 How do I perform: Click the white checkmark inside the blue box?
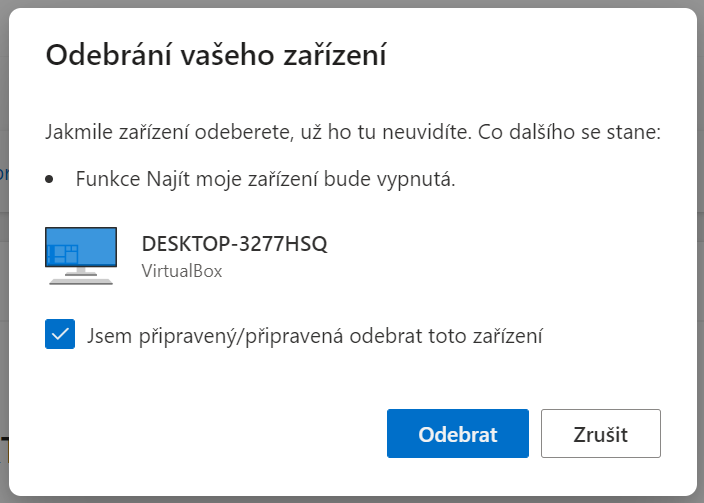point(60,334)
